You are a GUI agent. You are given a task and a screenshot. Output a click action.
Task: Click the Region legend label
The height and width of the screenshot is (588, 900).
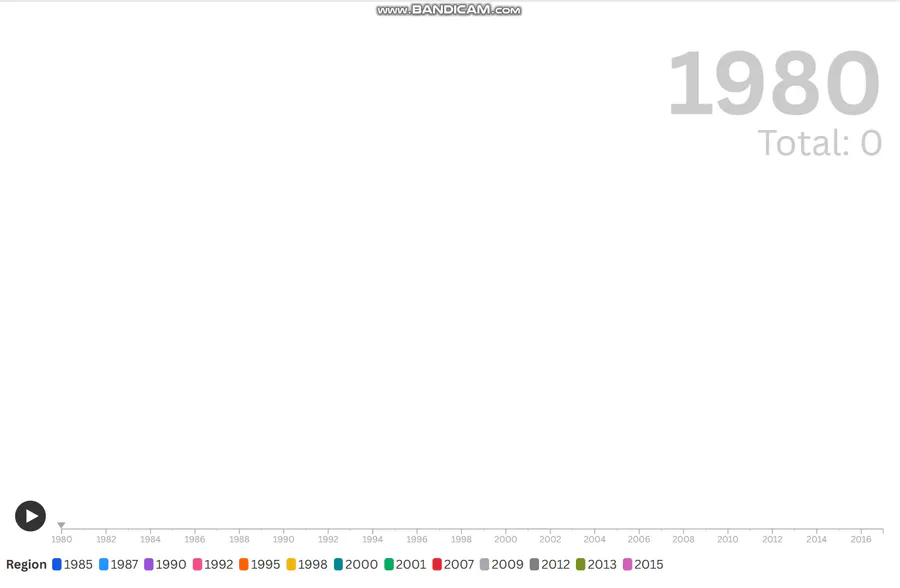click(26, 564)
